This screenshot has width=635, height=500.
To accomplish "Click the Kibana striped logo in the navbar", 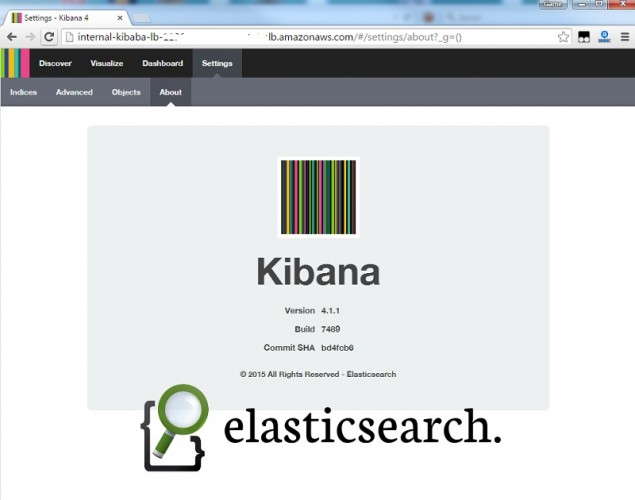I will [x=15, y=63].
